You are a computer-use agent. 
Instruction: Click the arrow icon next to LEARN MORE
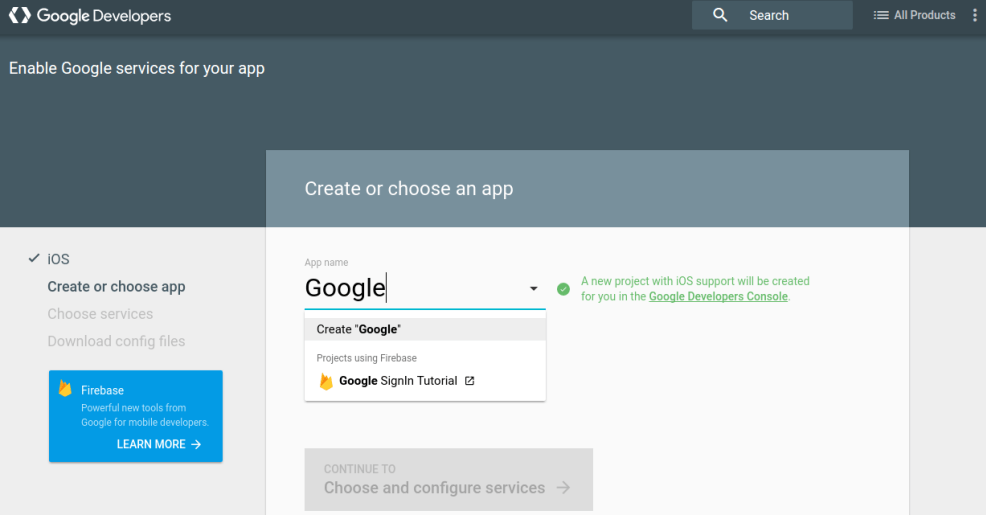point(196,445)
